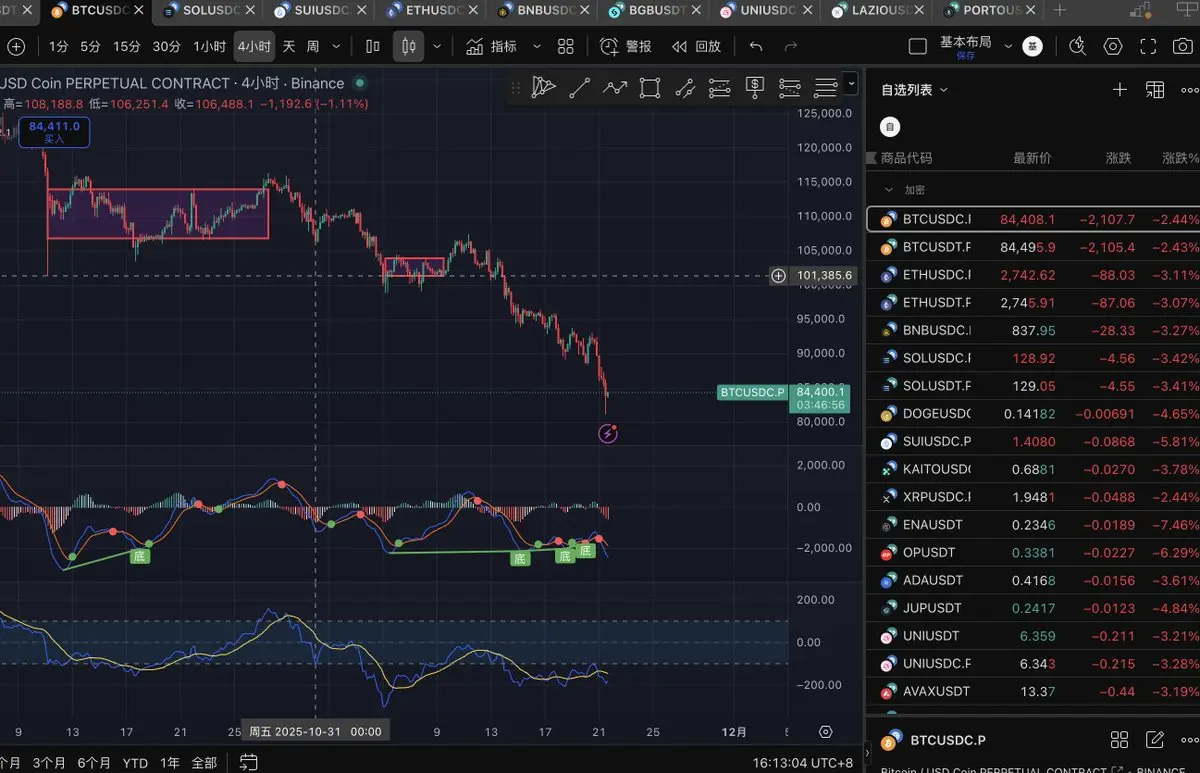Image resolution: width=1200 pixels, height=773 pixels.
Task: Select the bar chart style icon
Action: point(373,46)
